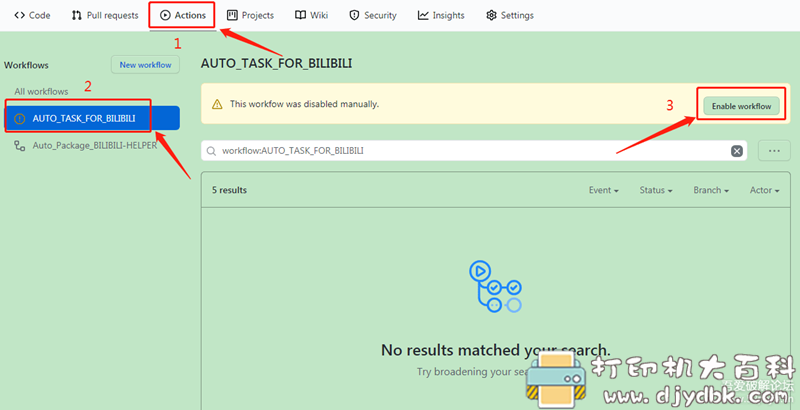Click the New workflow button
The height and width of the screenshot is (410, 800).
145,65
